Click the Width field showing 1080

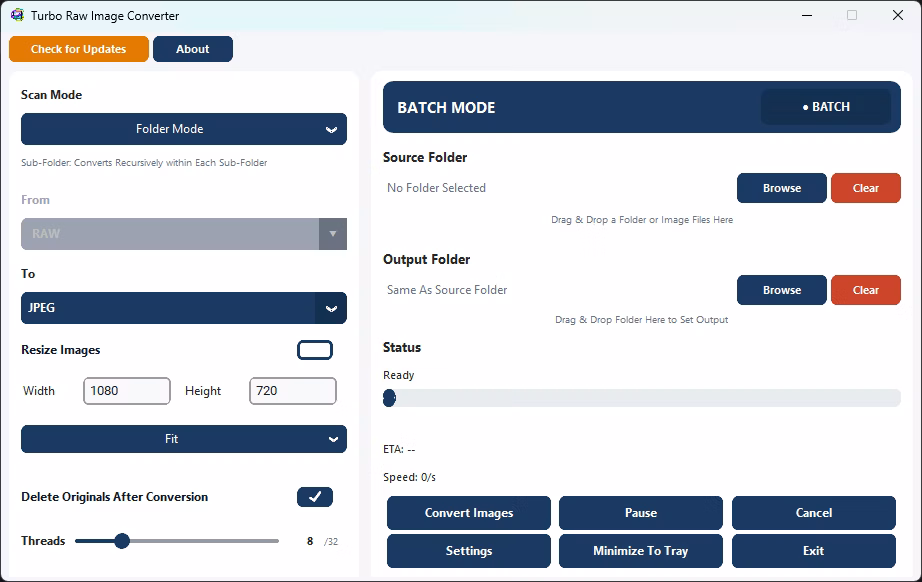[x=127, y=391]
